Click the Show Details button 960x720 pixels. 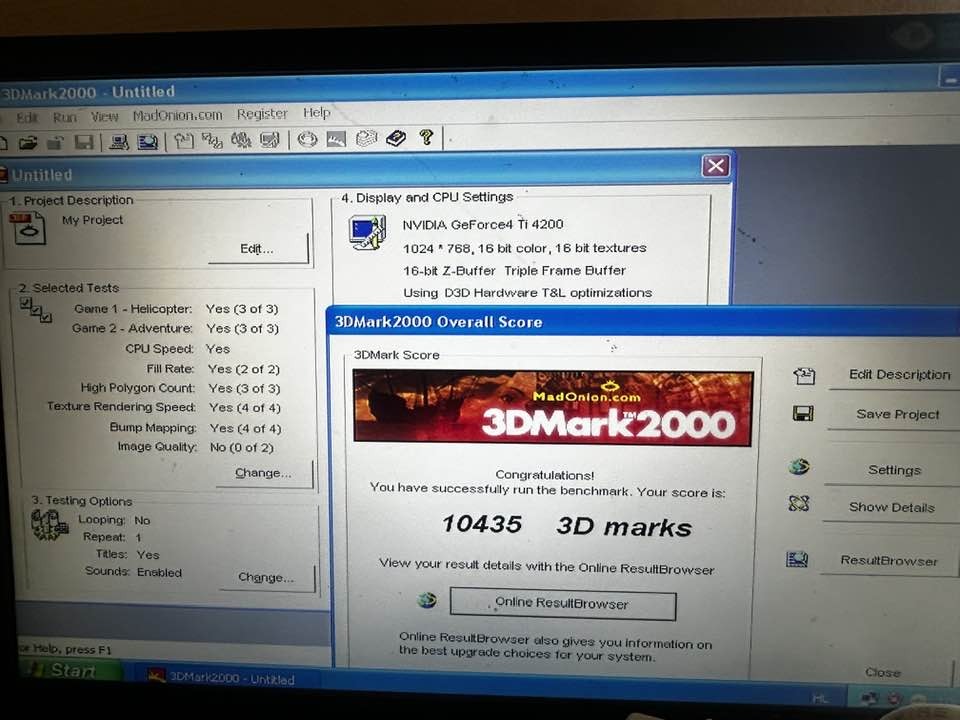pyautogui.click(x=891, y=508)
